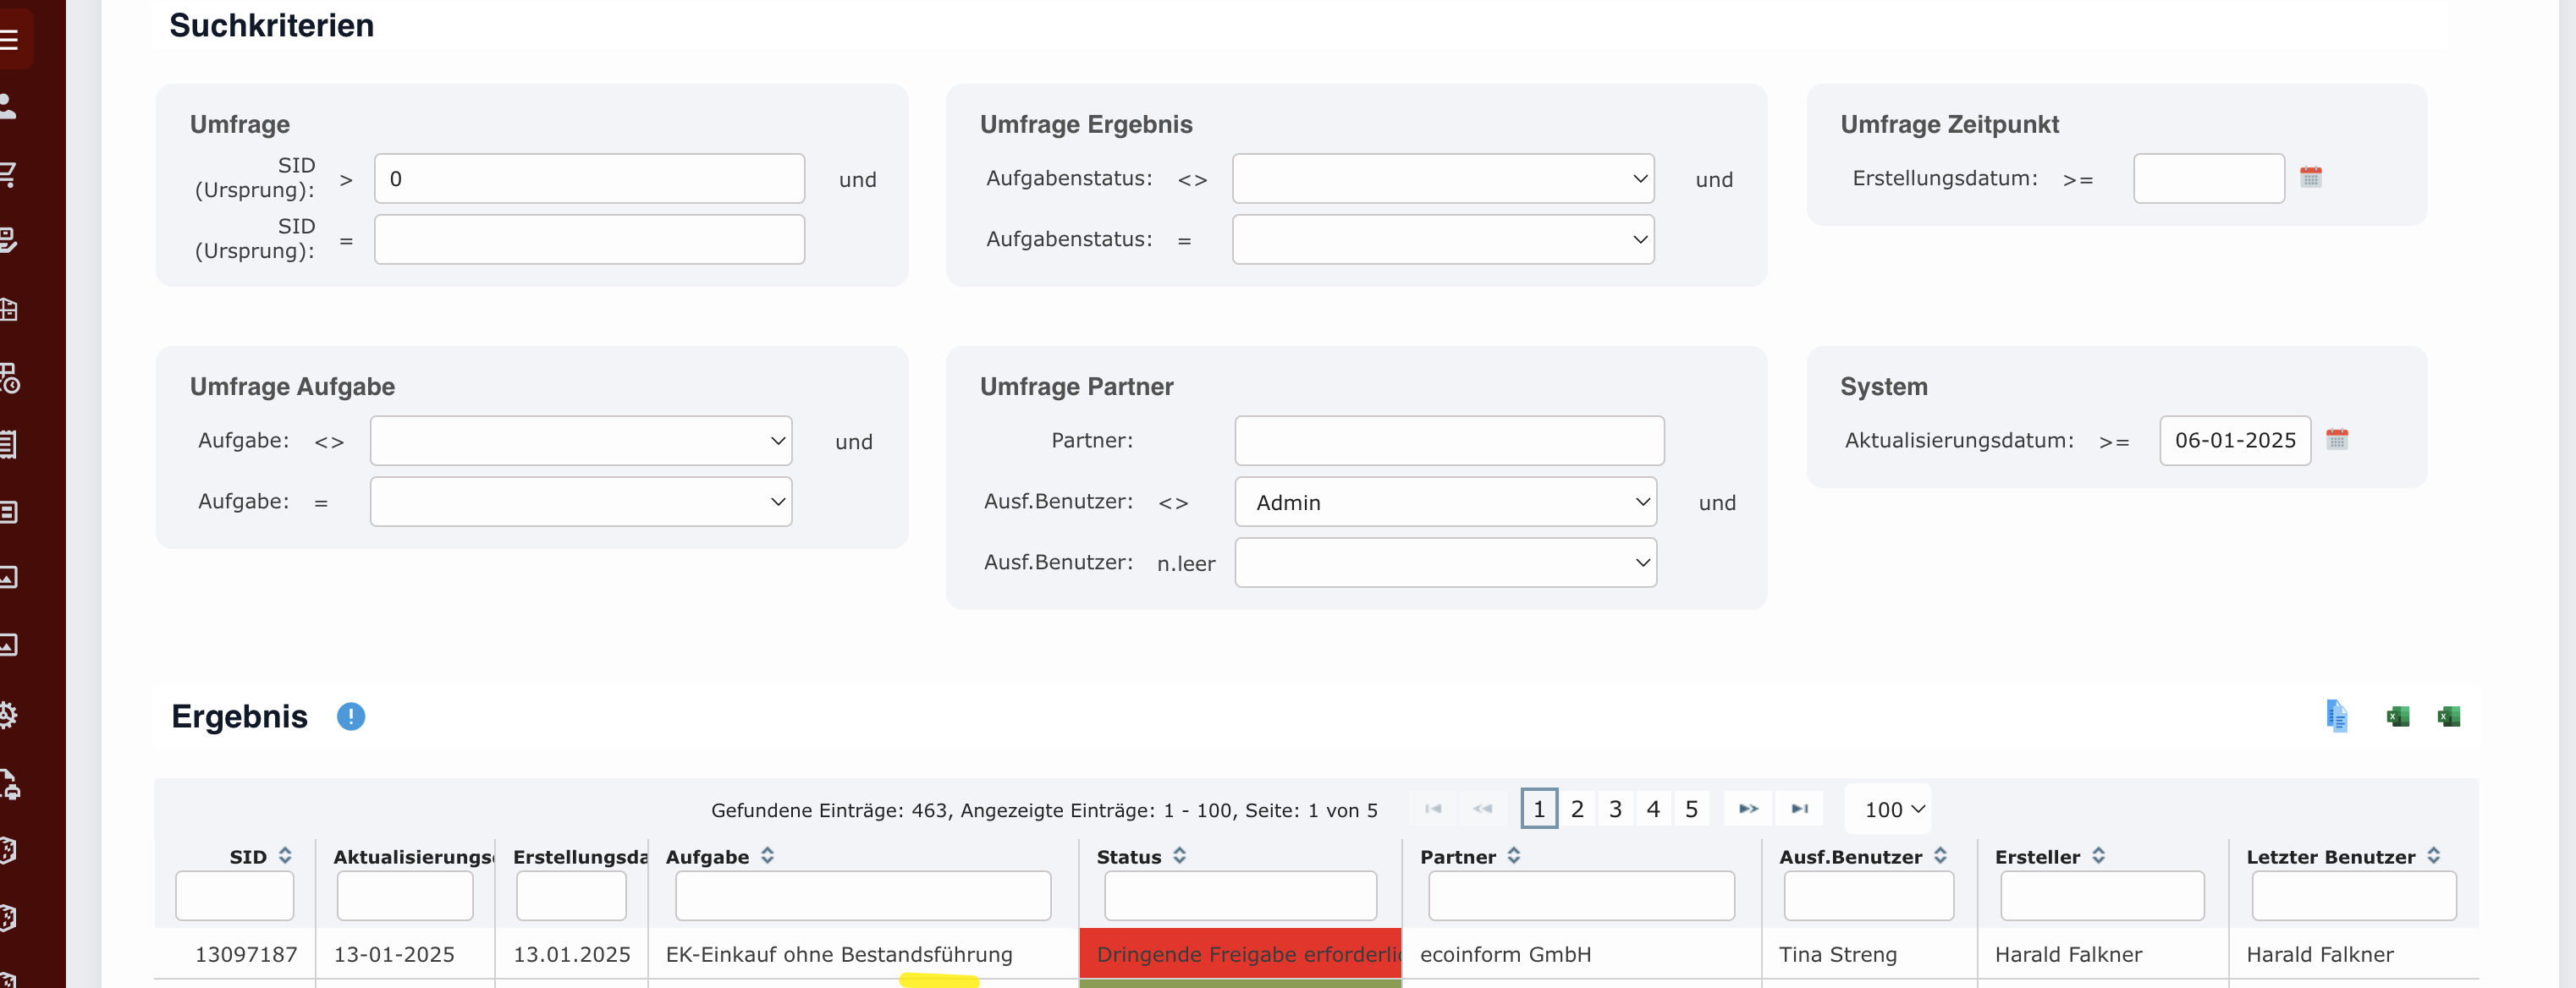2576x988 pixels.
Task: Open the Ausf.Benutzer dropdown showing Admin
Action: 1444,502
